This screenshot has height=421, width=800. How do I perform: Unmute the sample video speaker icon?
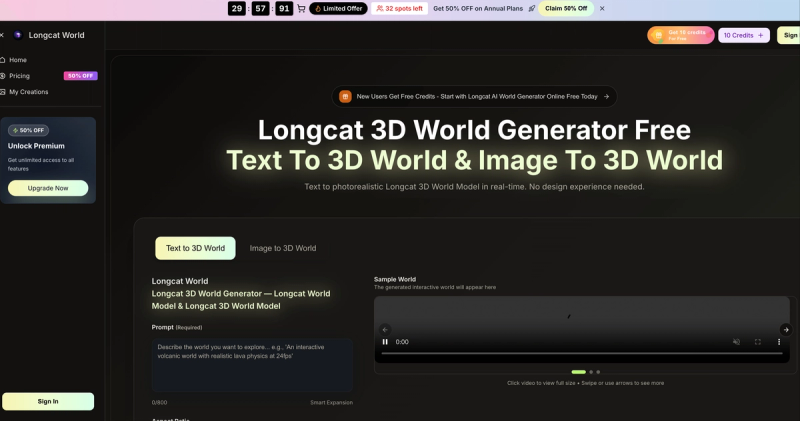(x=736, y=342)
